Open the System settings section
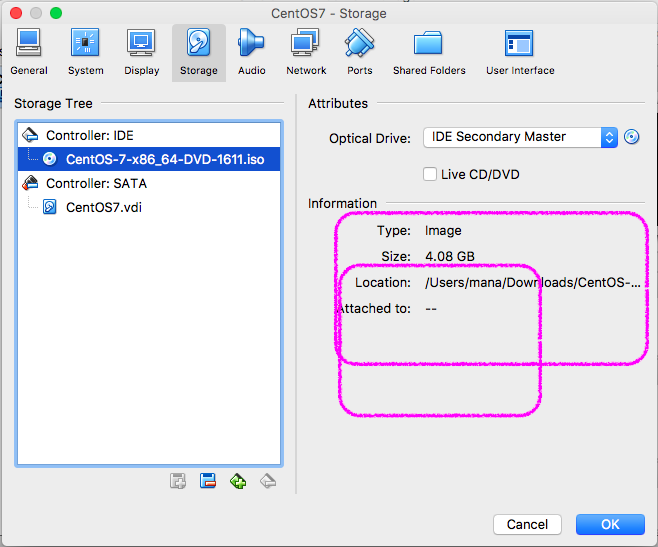 point(86,52)
